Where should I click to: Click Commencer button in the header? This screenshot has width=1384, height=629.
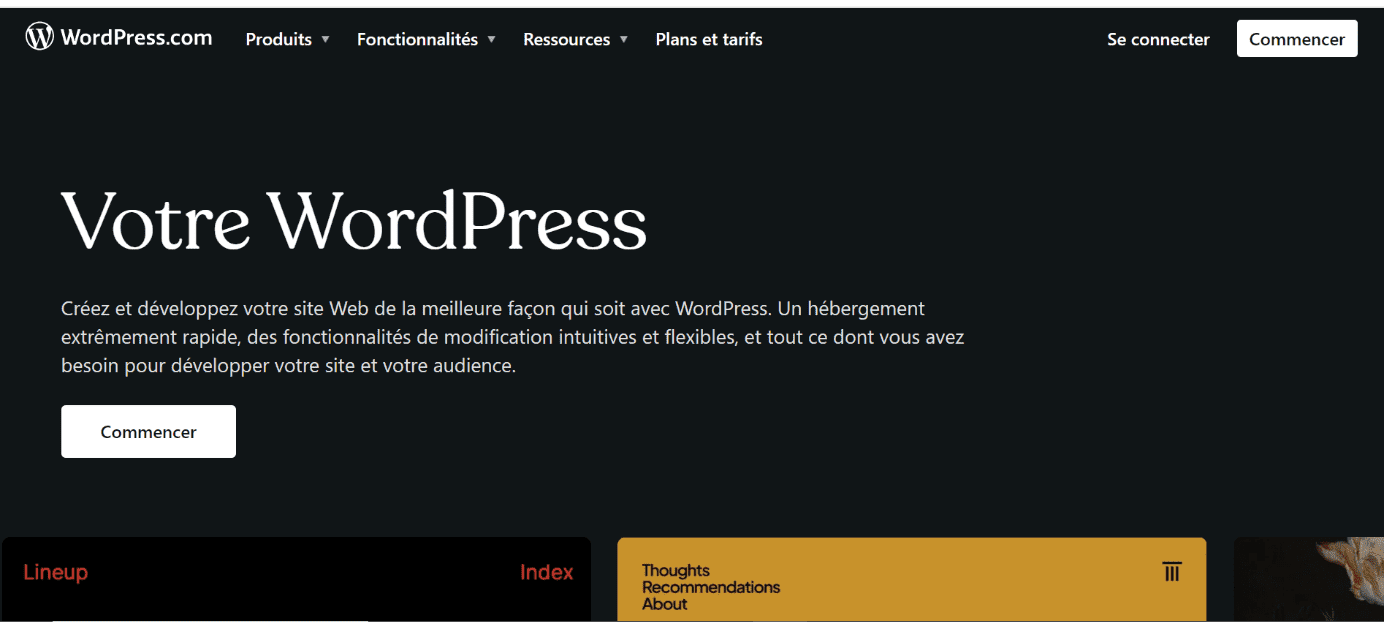click(x=1297, y=39)
